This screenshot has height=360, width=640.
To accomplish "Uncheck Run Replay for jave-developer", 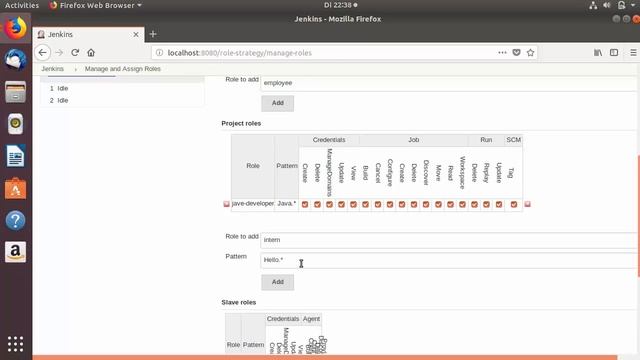I will [x=487, y=204].
